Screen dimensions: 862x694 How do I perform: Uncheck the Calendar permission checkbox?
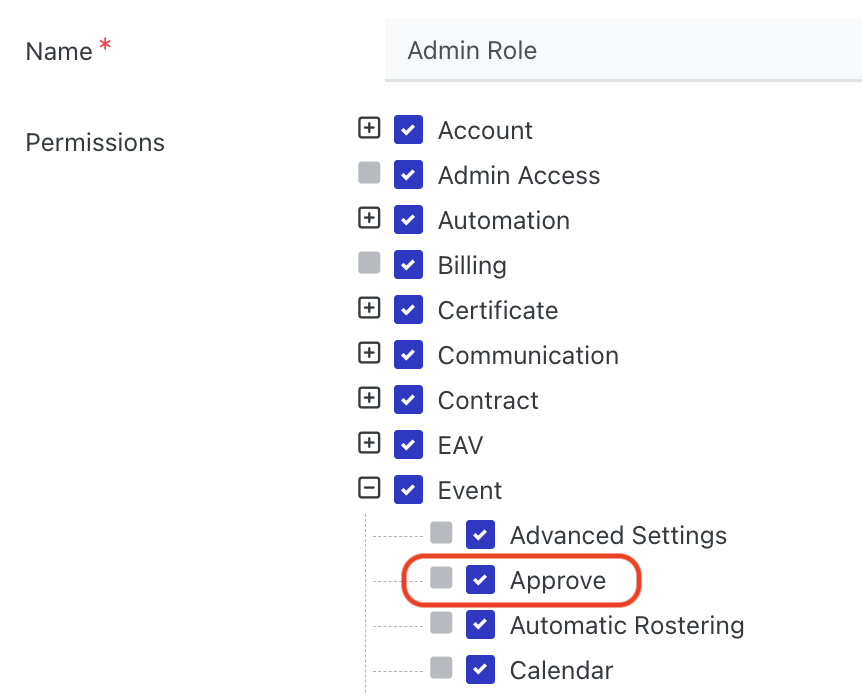click(x=480, y=669)
